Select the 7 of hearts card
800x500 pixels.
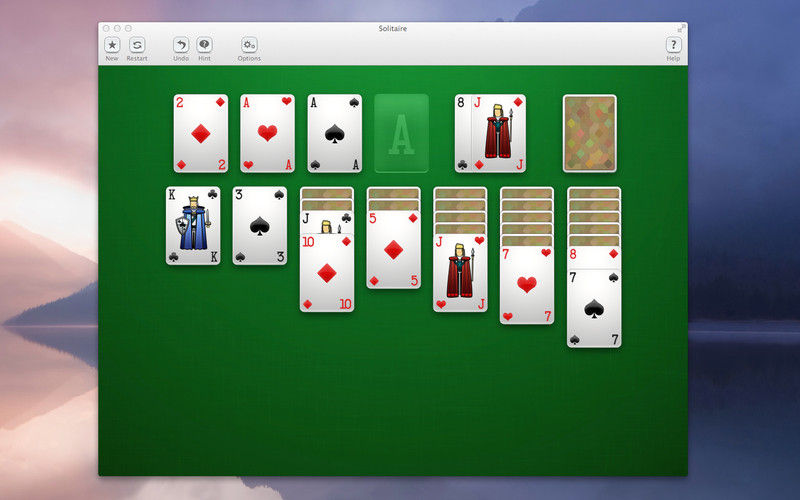[527, 285]
